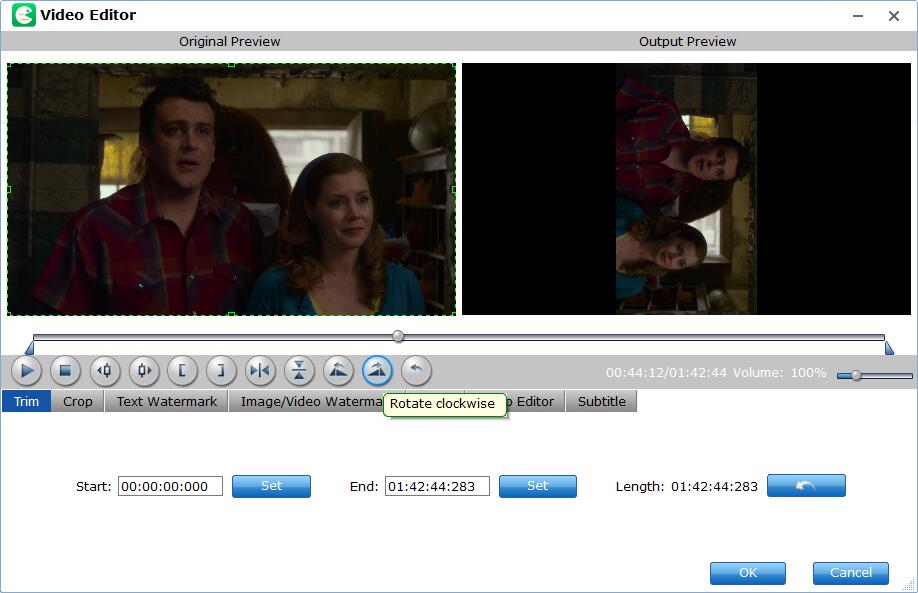Viewport: 918px width, 593px height.
Task: Click the Original Preview heading
Action: [230, 42]
